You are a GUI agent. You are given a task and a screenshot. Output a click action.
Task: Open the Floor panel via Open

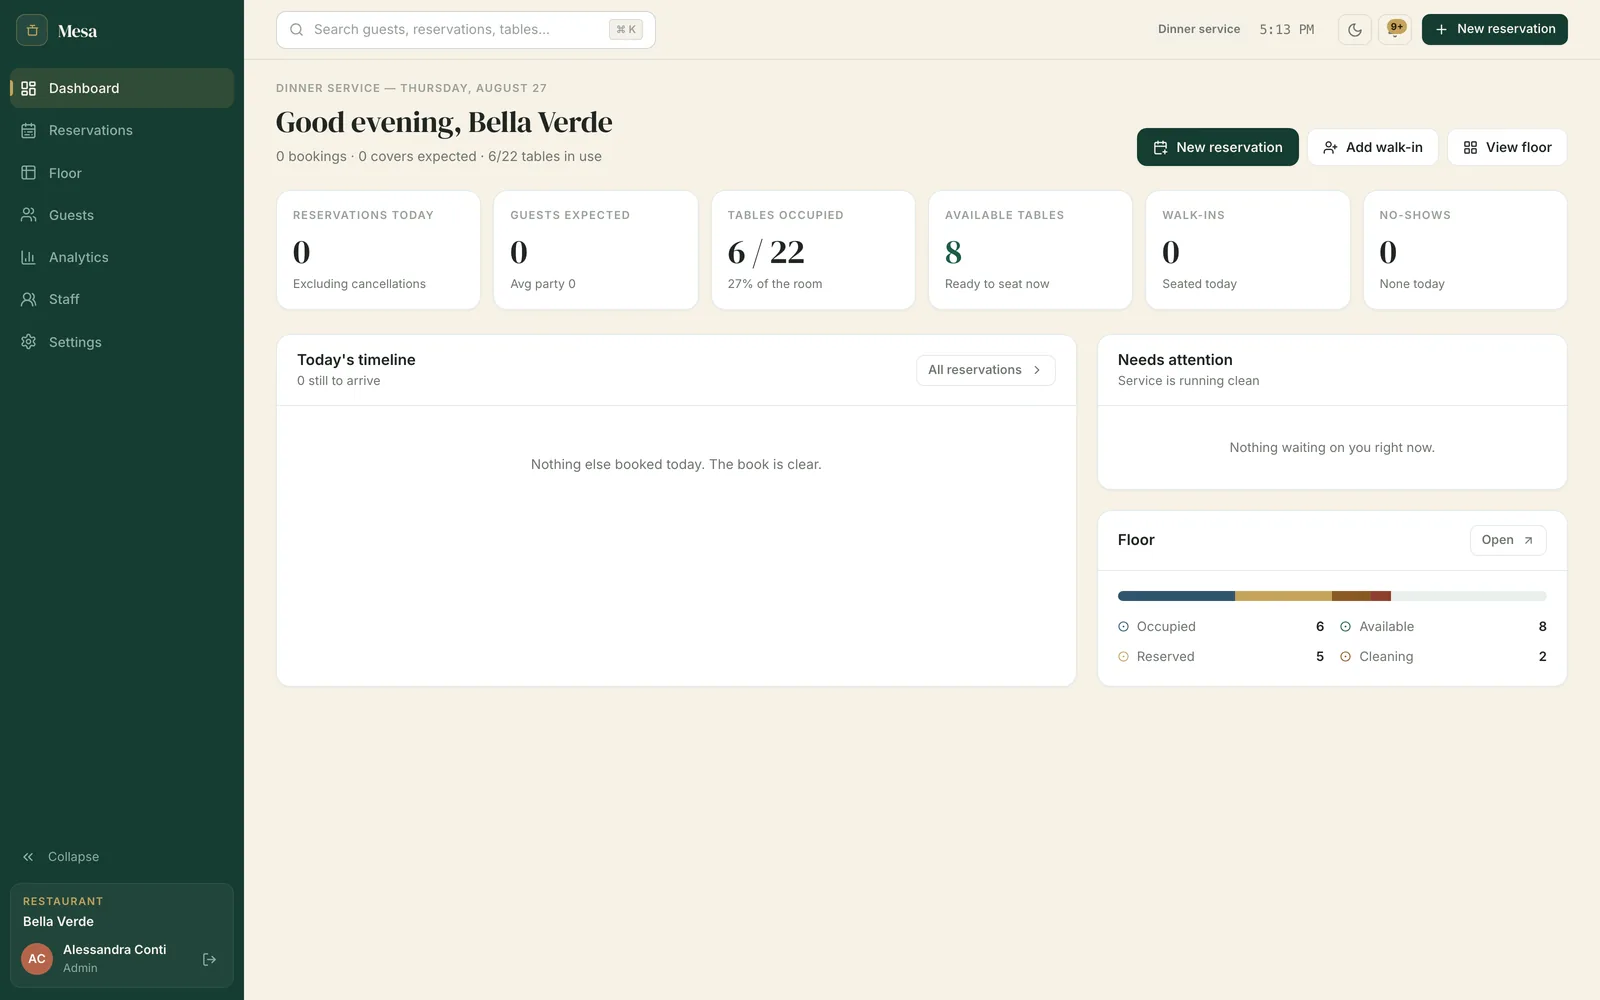[x=1508, y=540]
